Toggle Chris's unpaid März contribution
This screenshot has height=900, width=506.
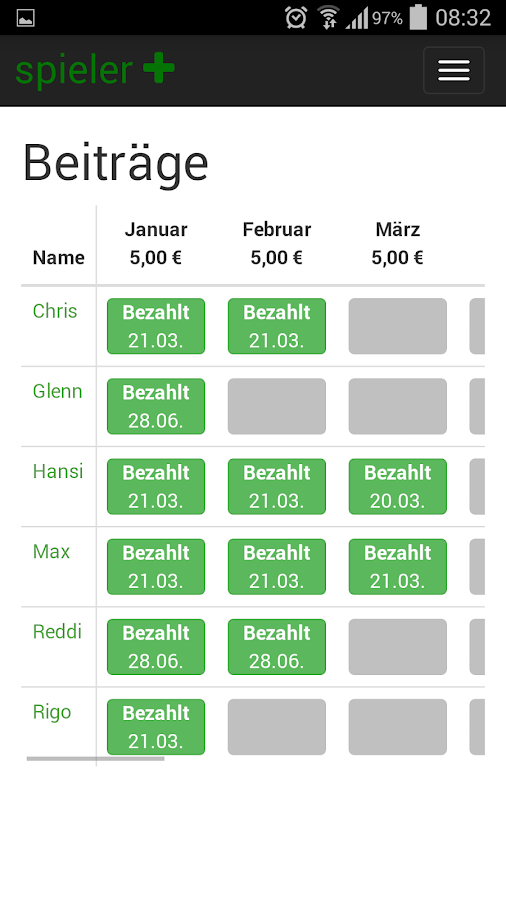(398, 326)
